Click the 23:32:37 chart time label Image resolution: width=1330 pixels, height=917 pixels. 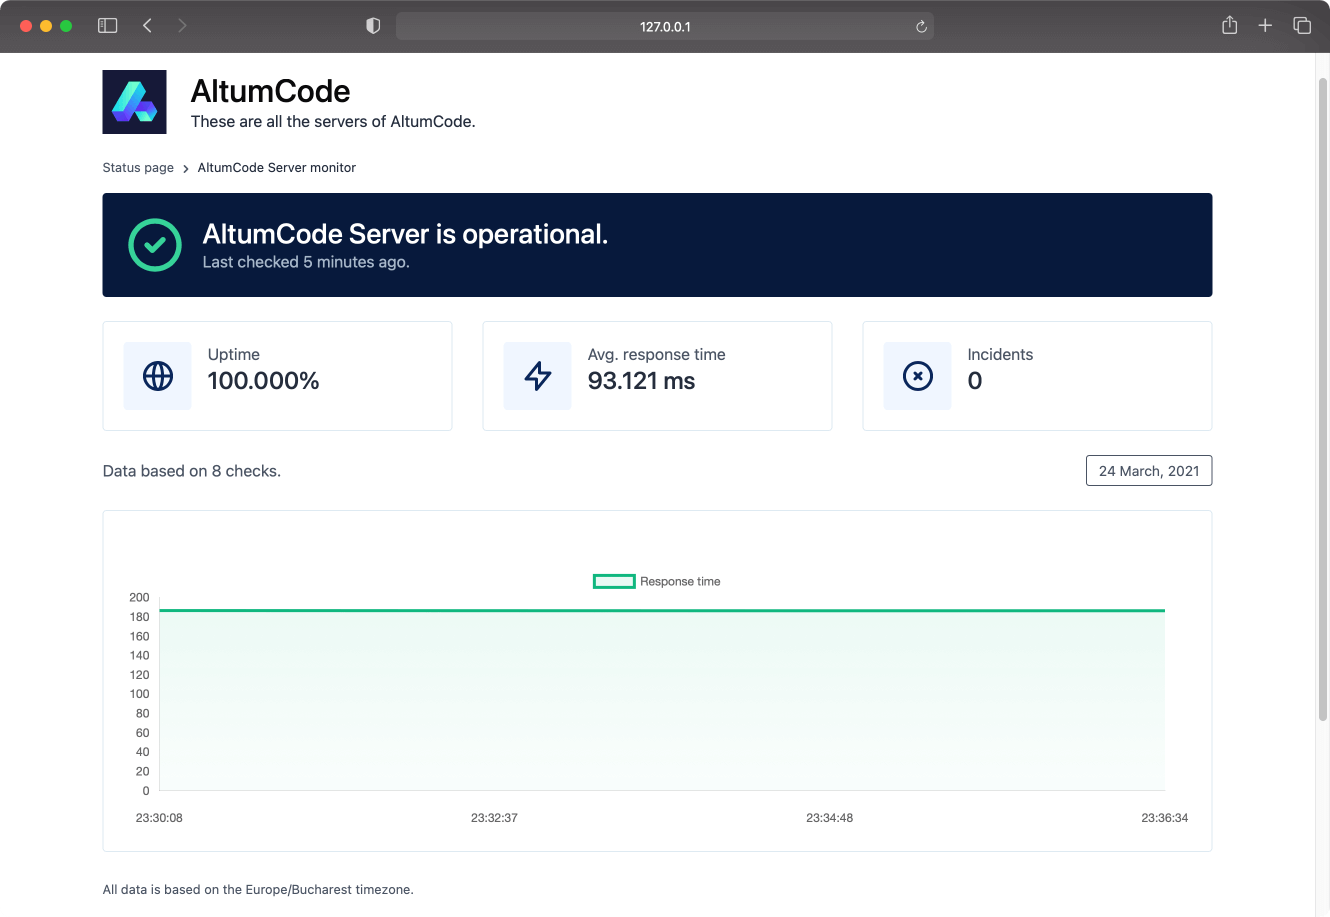click(494, 818)
